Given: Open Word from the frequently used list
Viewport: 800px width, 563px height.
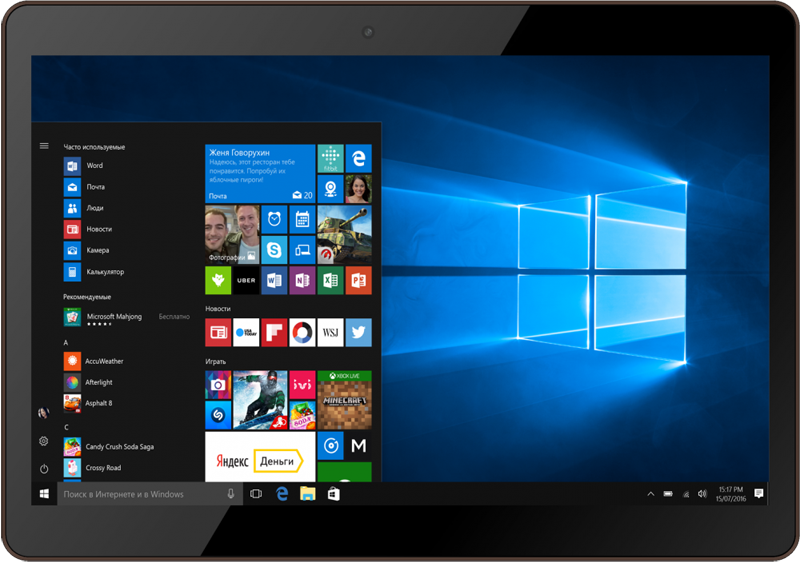Looking at the screenshot, I should click(84, 166).
